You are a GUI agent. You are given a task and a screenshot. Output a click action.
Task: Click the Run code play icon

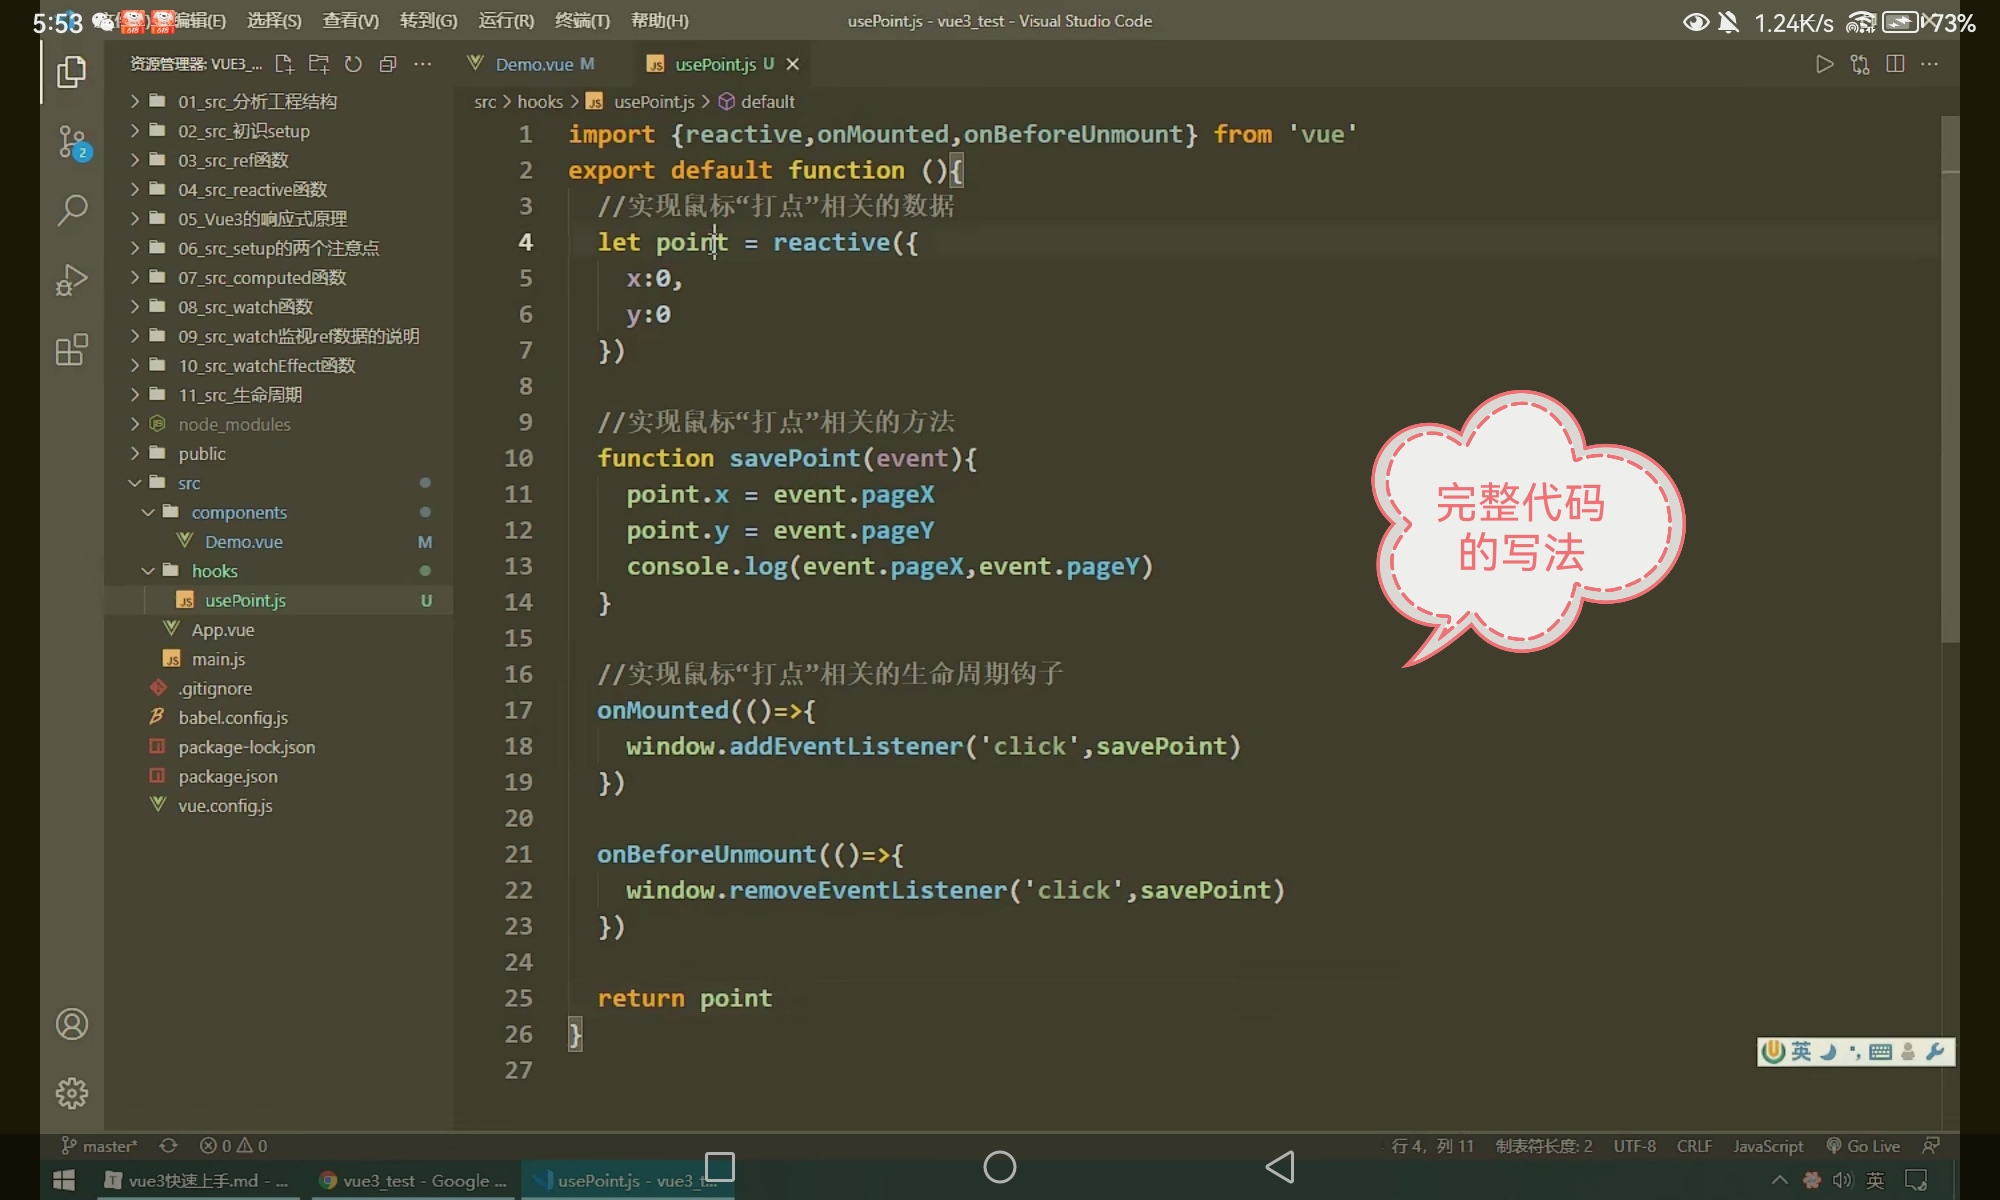[x=1824, y=64]
